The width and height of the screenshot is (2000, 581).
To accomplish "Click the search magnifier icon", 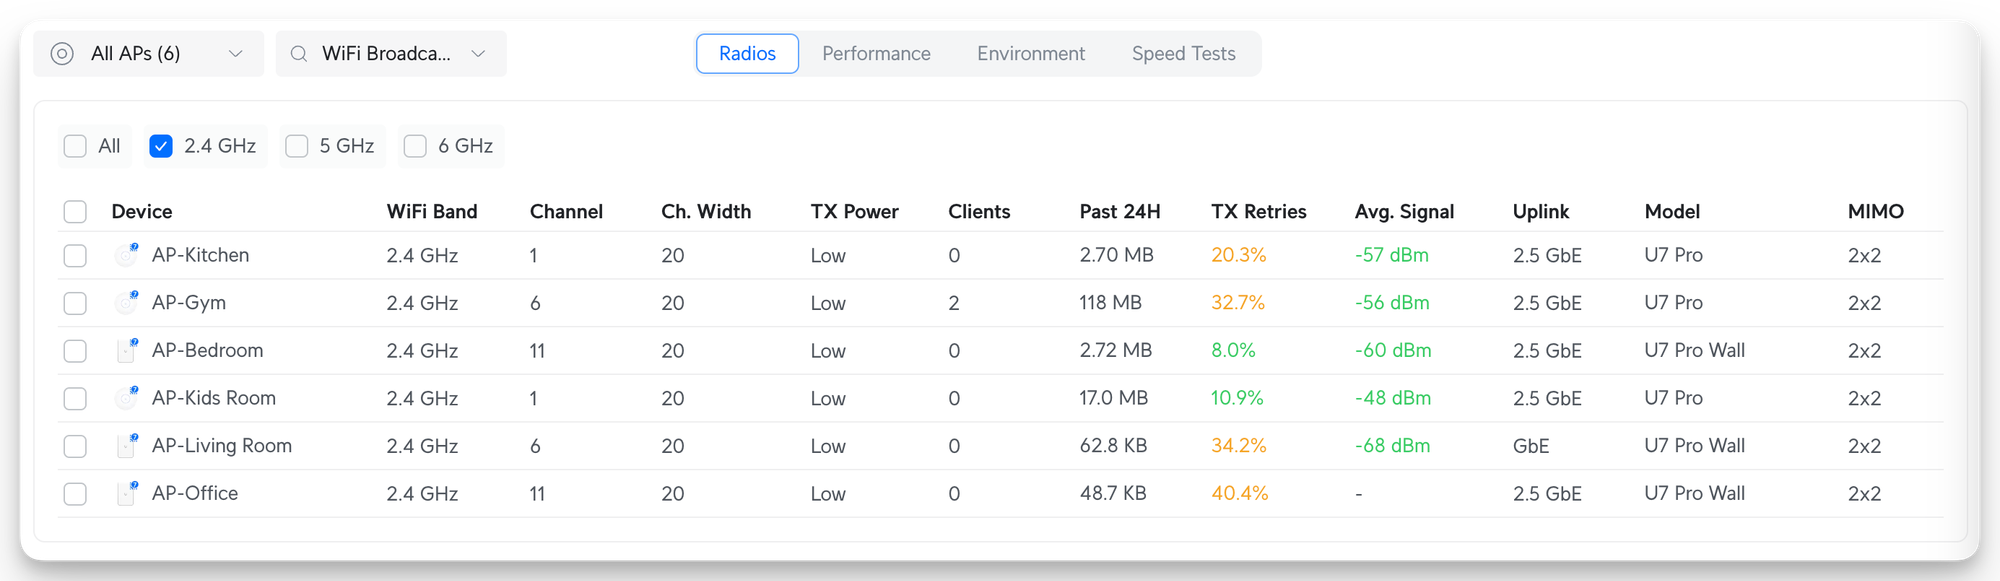I will pyautogui.click(x=298, y=54).
